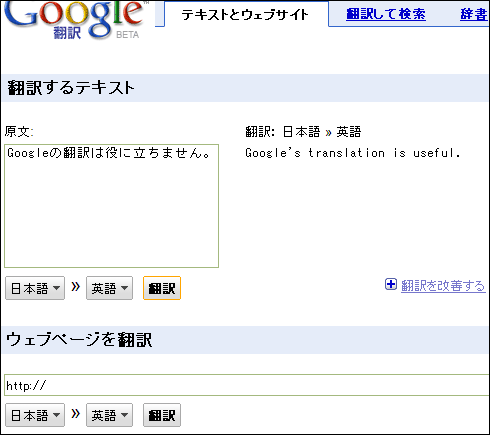The image size is (490, 435).
Task: Focus the http:// URL input field
Action: [x=247, y=385]
